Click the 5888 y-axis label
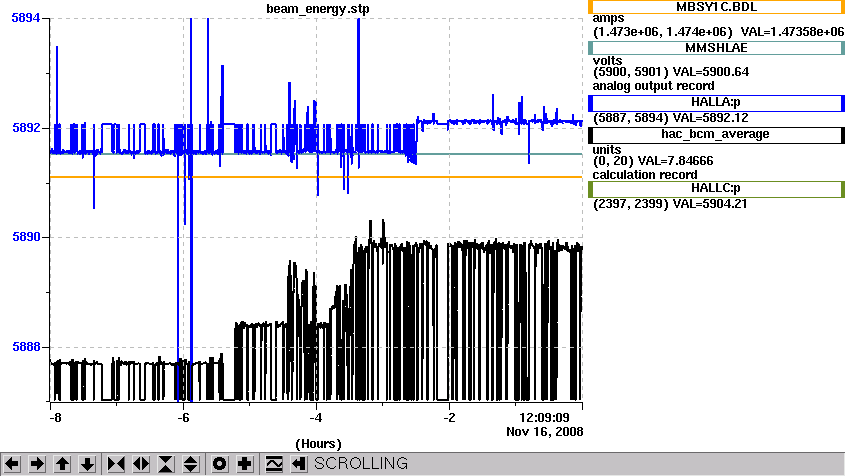 click(x=26, y=347)
